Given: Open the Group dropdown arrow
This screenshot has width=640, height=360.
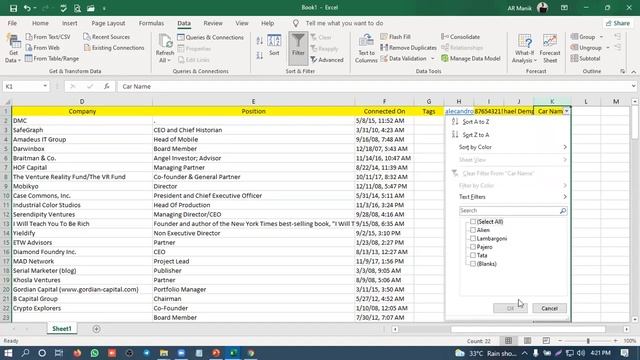Looking at the screenshot, I should (x=601, y=37).
